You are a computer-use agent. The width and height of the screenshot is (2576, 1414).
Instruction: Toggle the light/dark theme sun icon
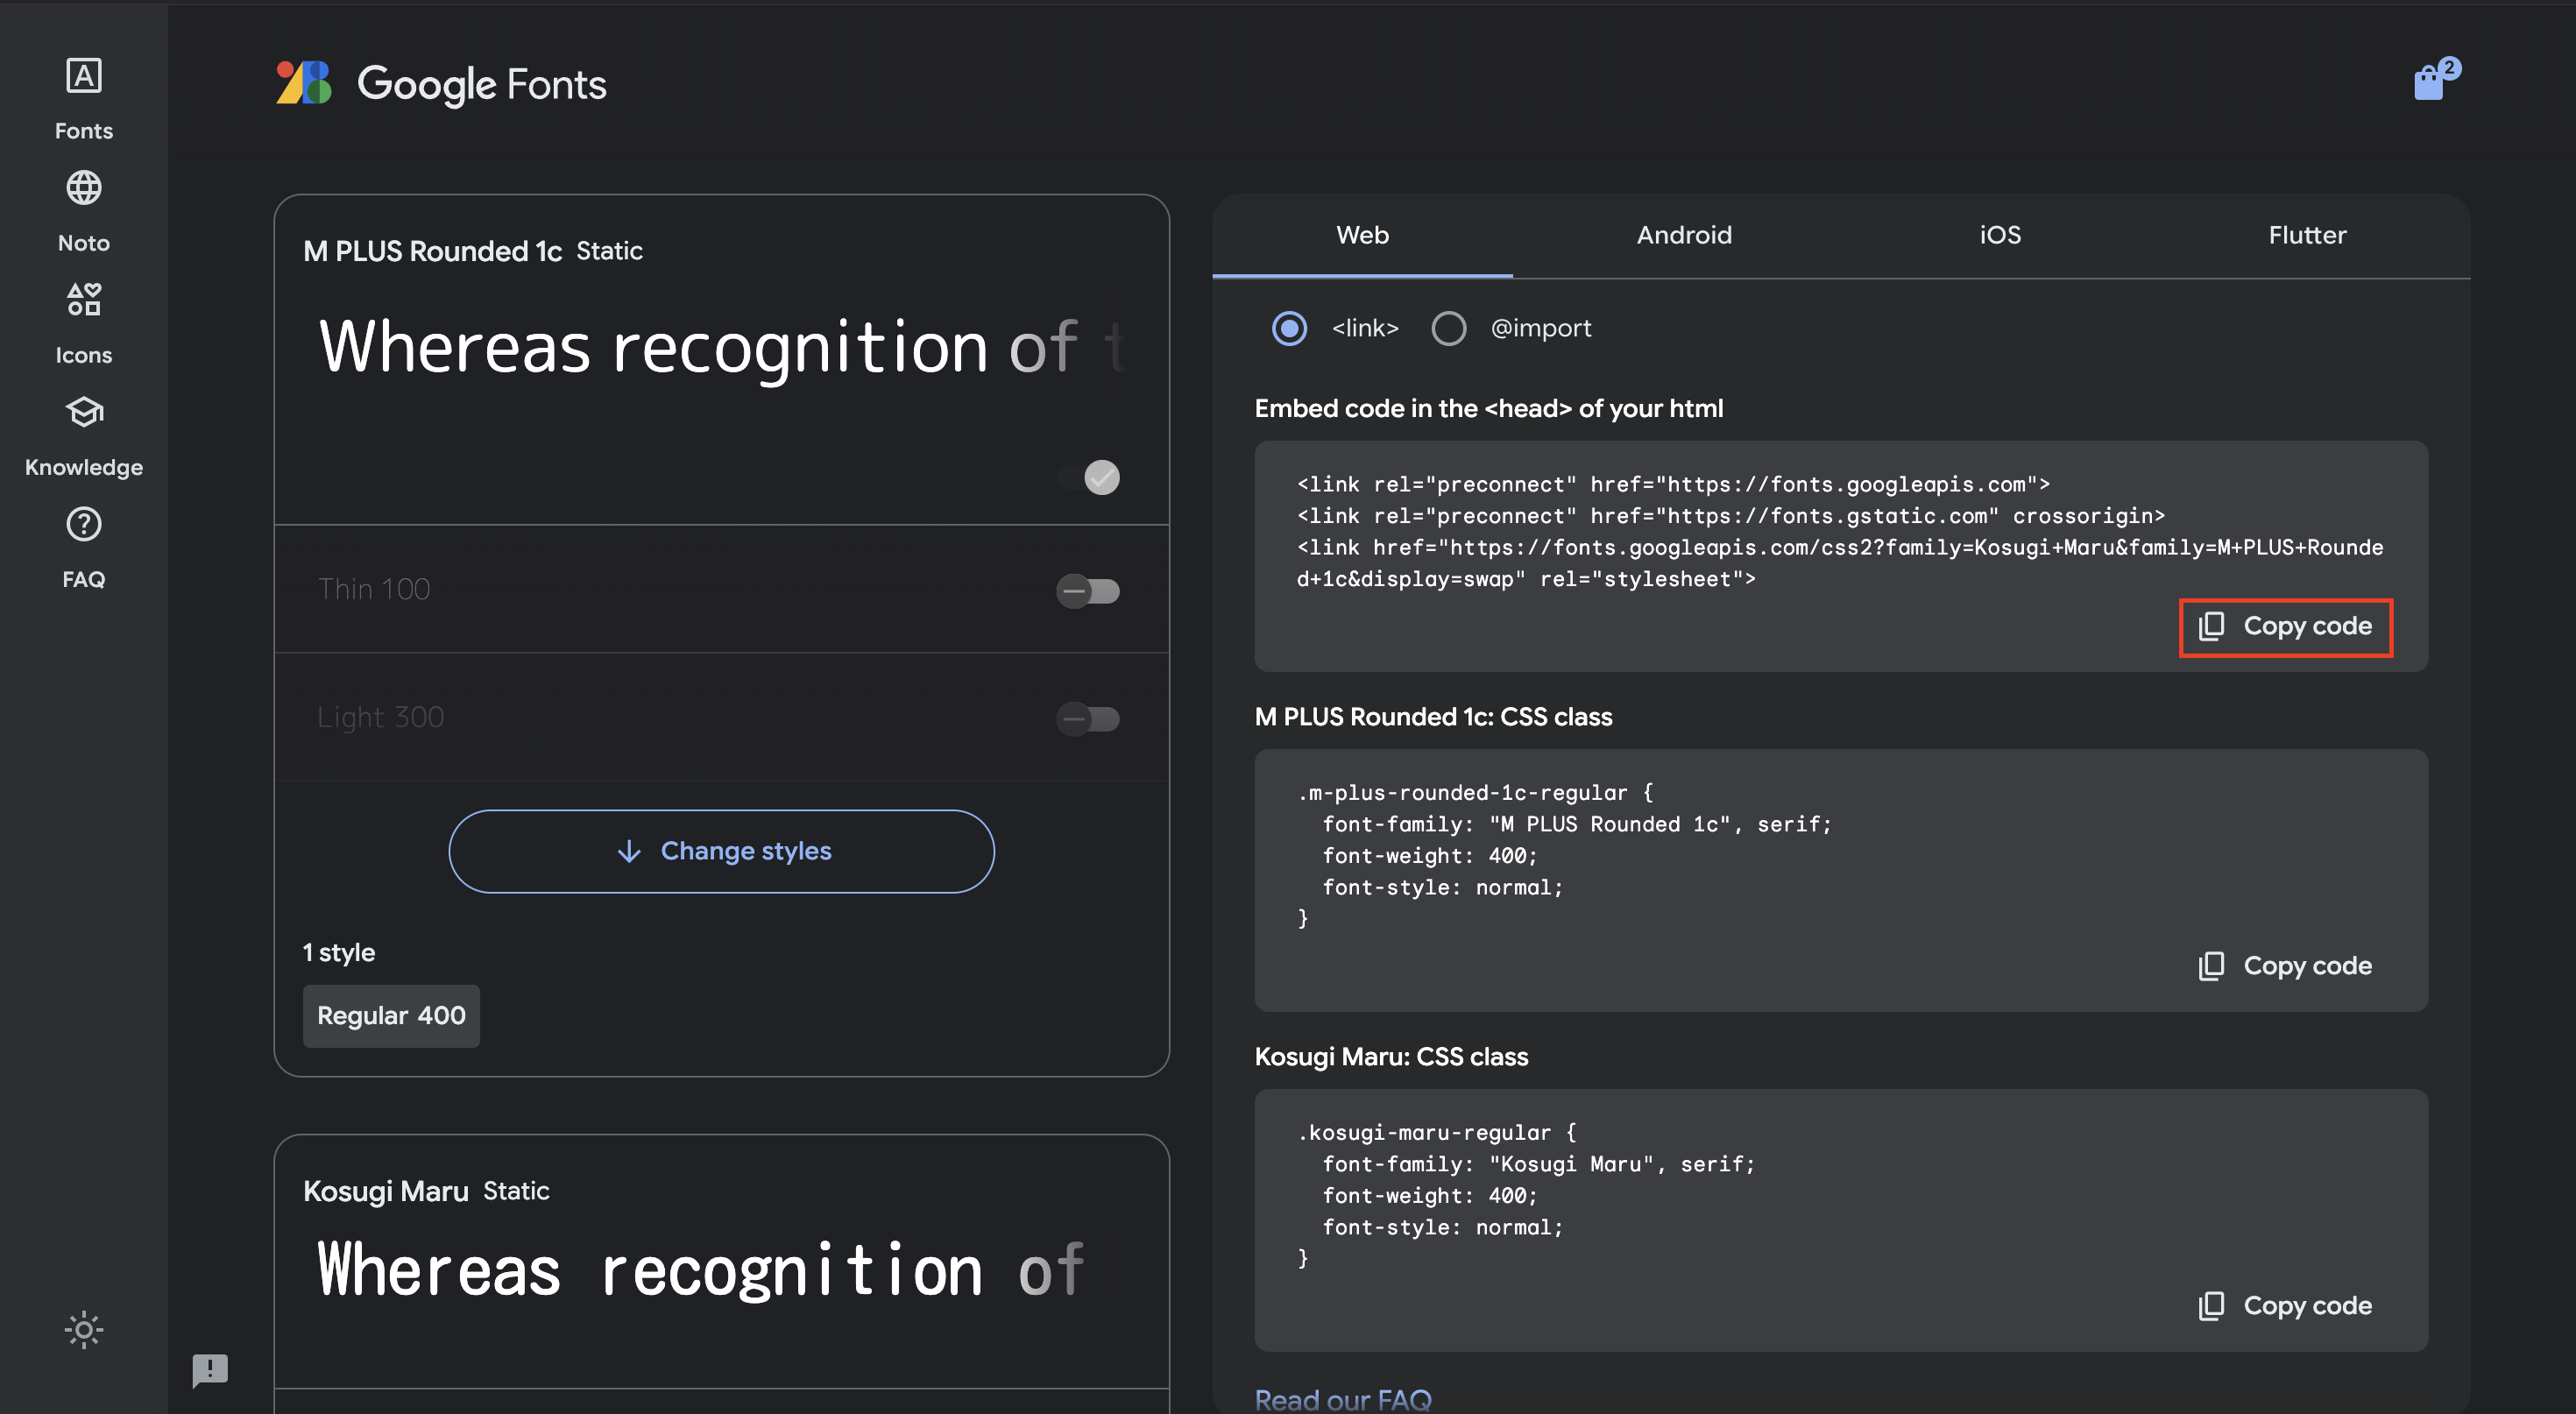pos(84,1330)
